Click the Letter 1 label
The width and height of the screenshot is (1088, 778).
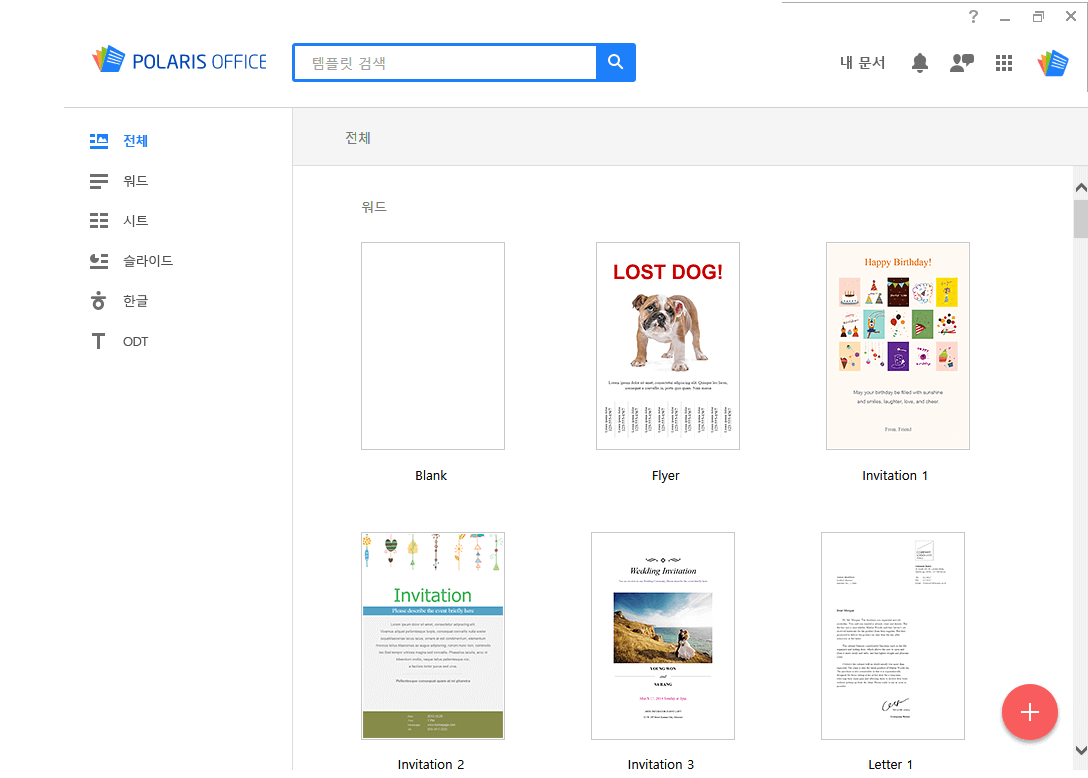pos(890,764)
